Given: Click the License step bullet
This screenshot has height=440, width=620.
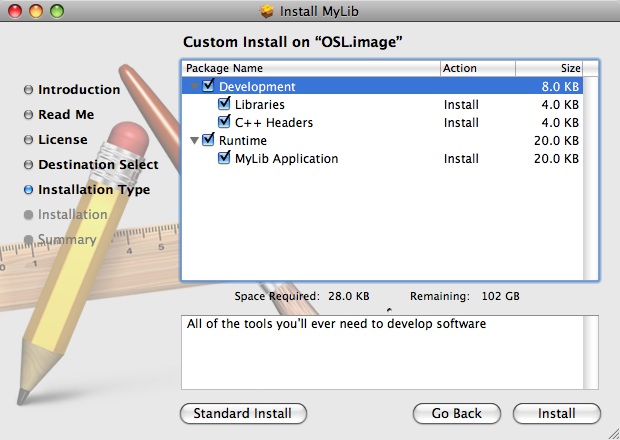Looking at the screenshot, I should [28, 140].
